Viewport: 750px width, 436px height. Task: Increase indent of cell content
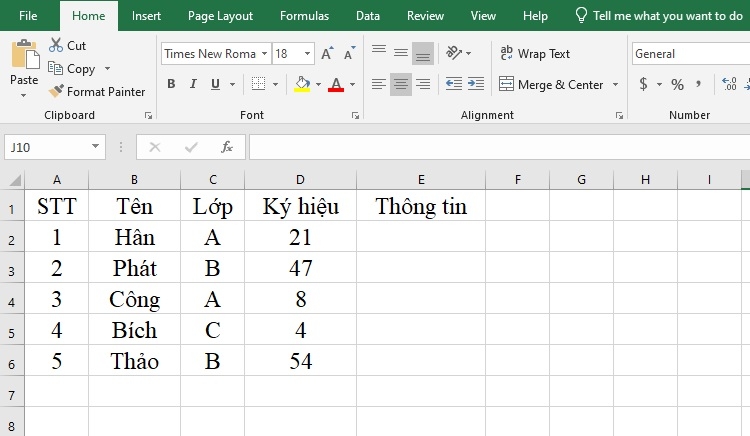(476, 84)
